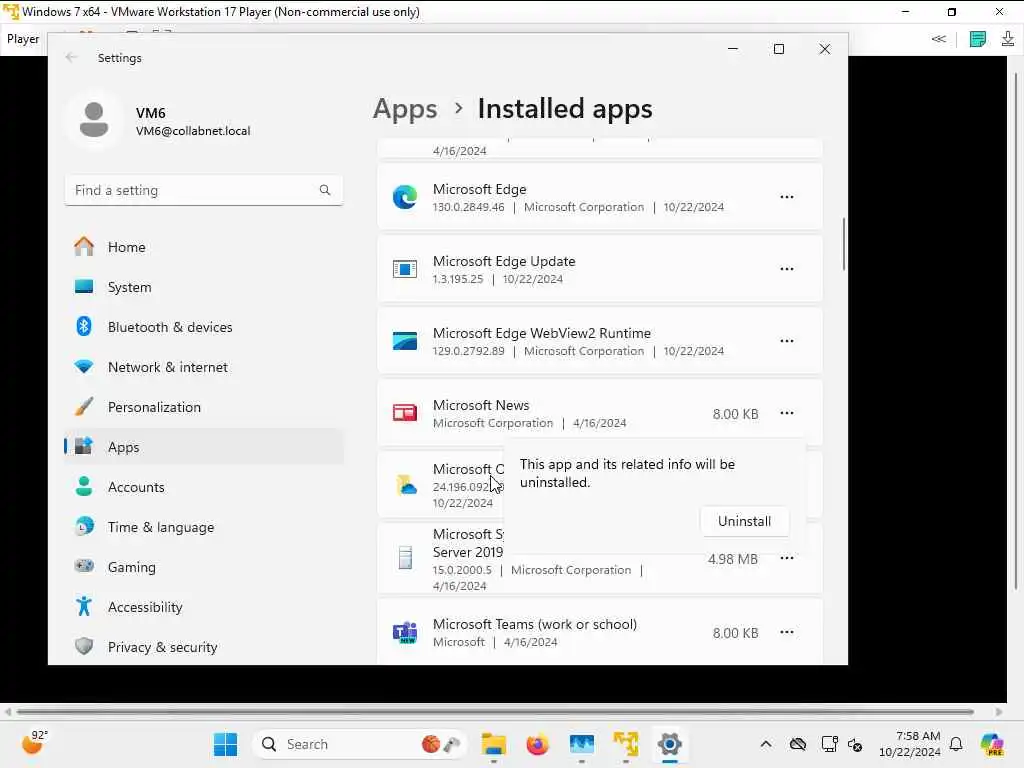Open Bluetooth & devices settings
Image resolution: width=1024 pixels, height=768 pixels.
(204, 327)
